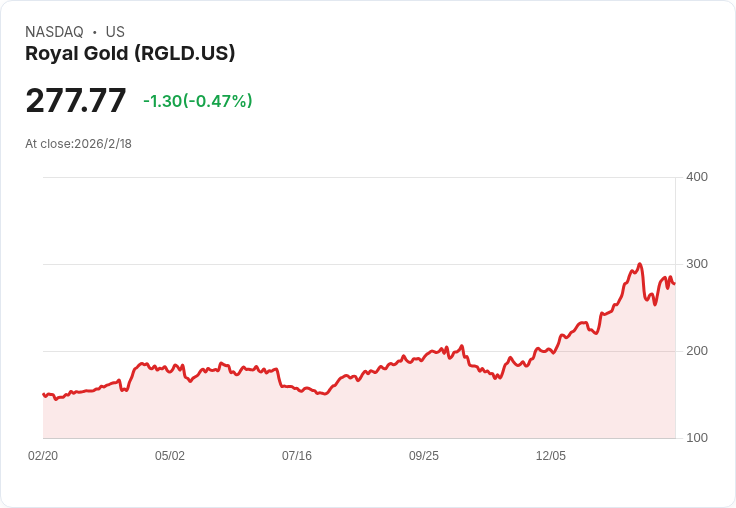The image size is (736, 508).
Task: Click the NASDAQ exchange label
Action: [x=54, y=32]
